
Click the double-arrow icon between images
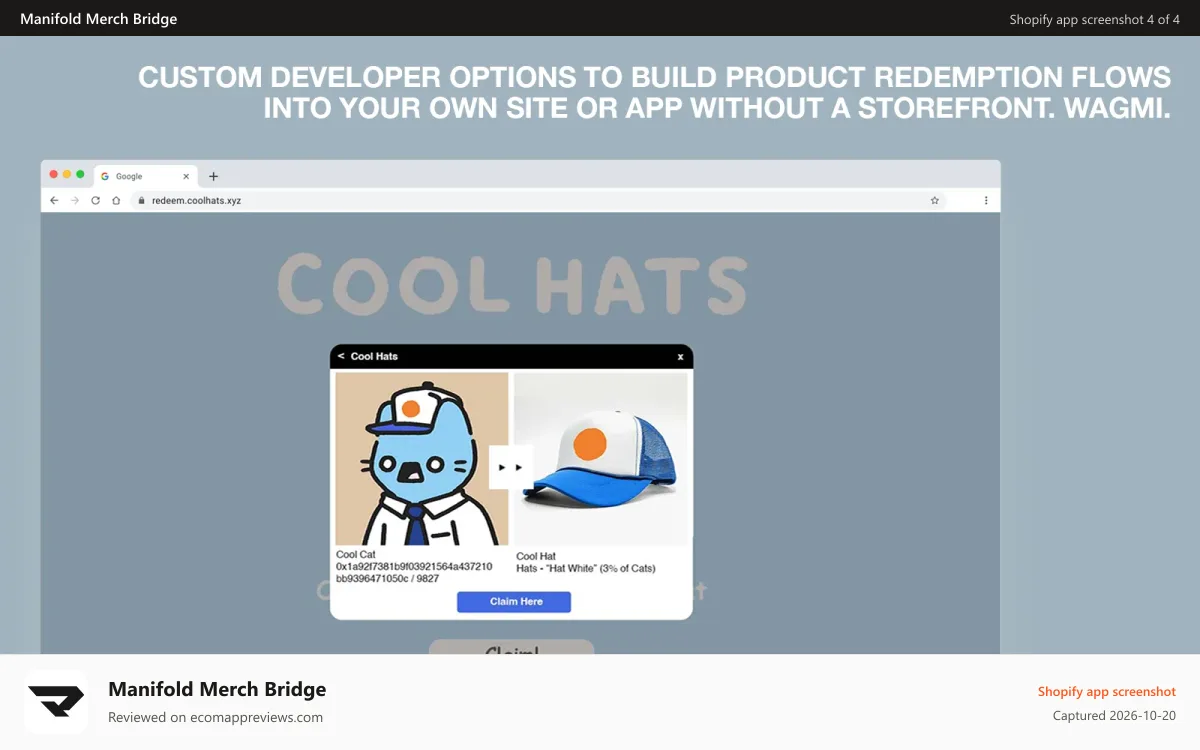pyautogui.click(x=511, y=467)
